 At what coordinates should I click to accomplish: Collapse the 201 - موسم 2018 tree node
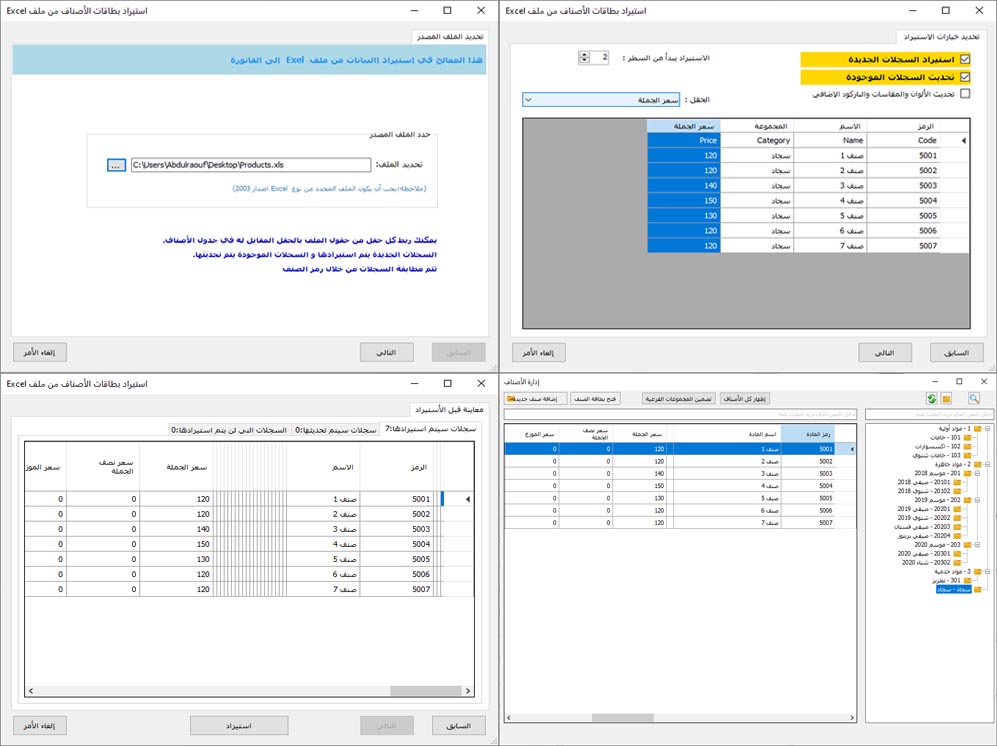977,473
